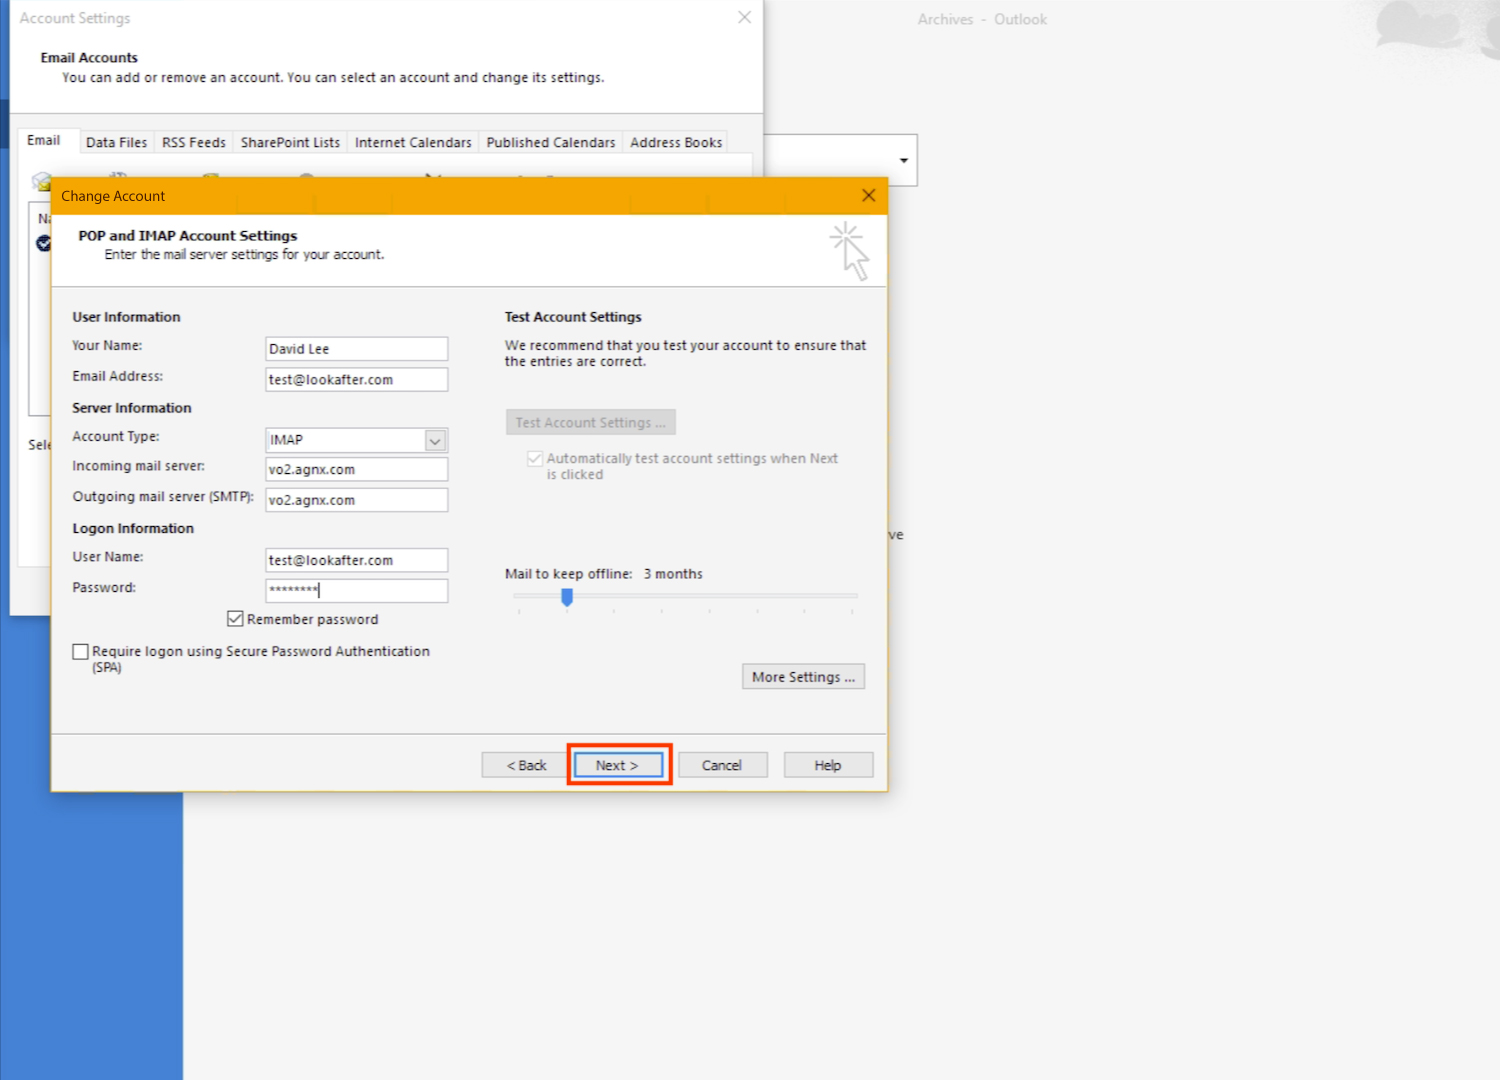The width and height of the screenshot is (1500, 1080).
Task: Close the Account Settings window
Action: point(744,18)
